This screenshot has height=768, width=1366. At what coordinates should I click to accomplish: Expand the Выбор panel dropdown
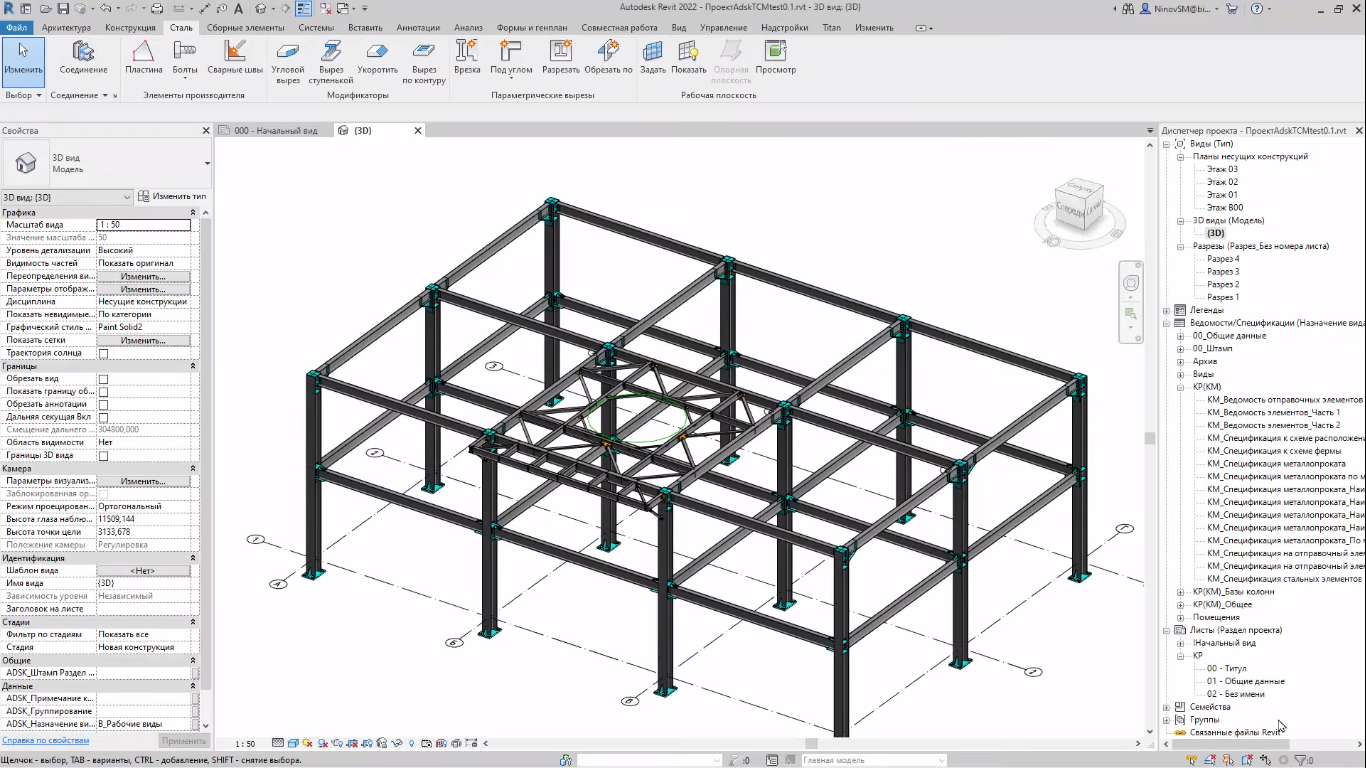pos(24,95)
